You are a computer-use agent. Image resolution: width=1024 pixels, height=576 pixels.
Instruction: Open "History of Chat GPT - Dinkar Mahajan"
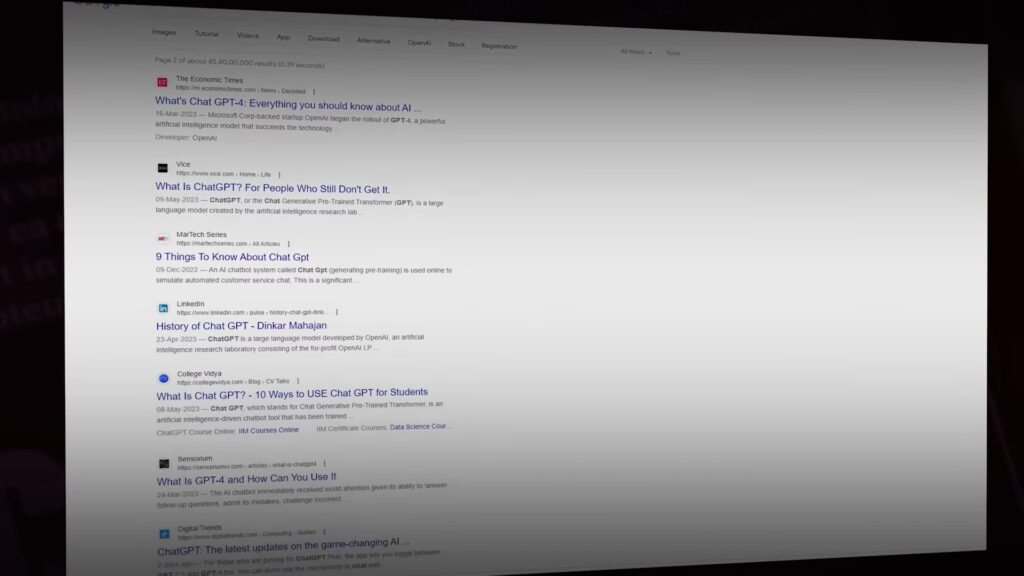(x=241, y=325)
